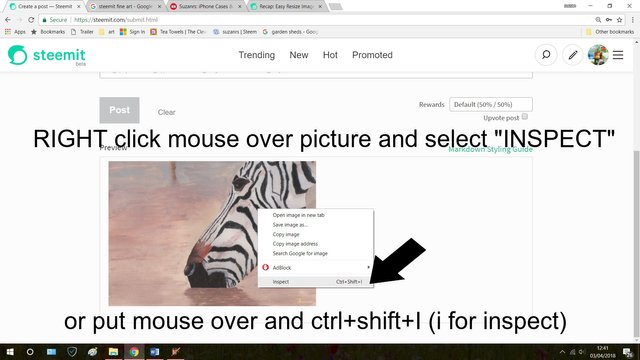Open the suzanrs | Steem bookmark
The image size is (640, 360).
coord(235,32)
